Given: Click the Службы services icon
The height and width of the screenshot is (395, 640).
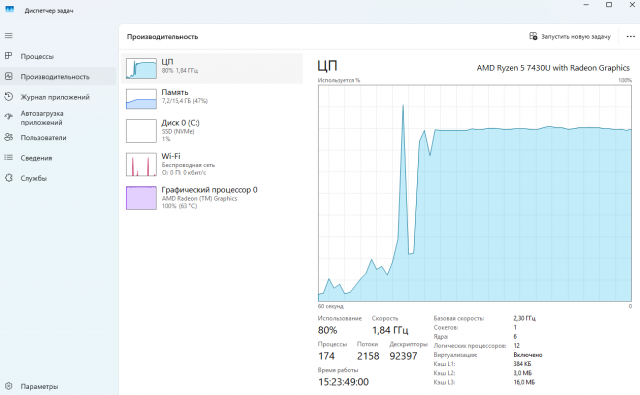Looking at the screenshot, I should pyautogui.click(x=9, y=178).
